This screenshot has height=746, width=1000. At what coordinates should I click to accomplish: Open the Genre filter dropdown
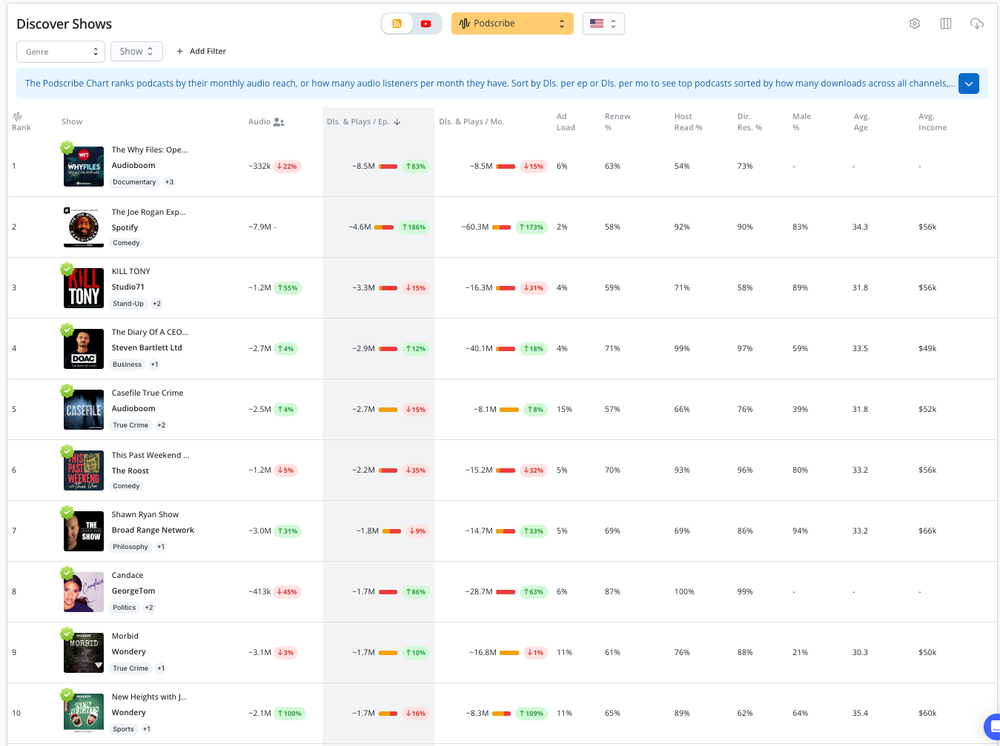[x=61, y=52]
